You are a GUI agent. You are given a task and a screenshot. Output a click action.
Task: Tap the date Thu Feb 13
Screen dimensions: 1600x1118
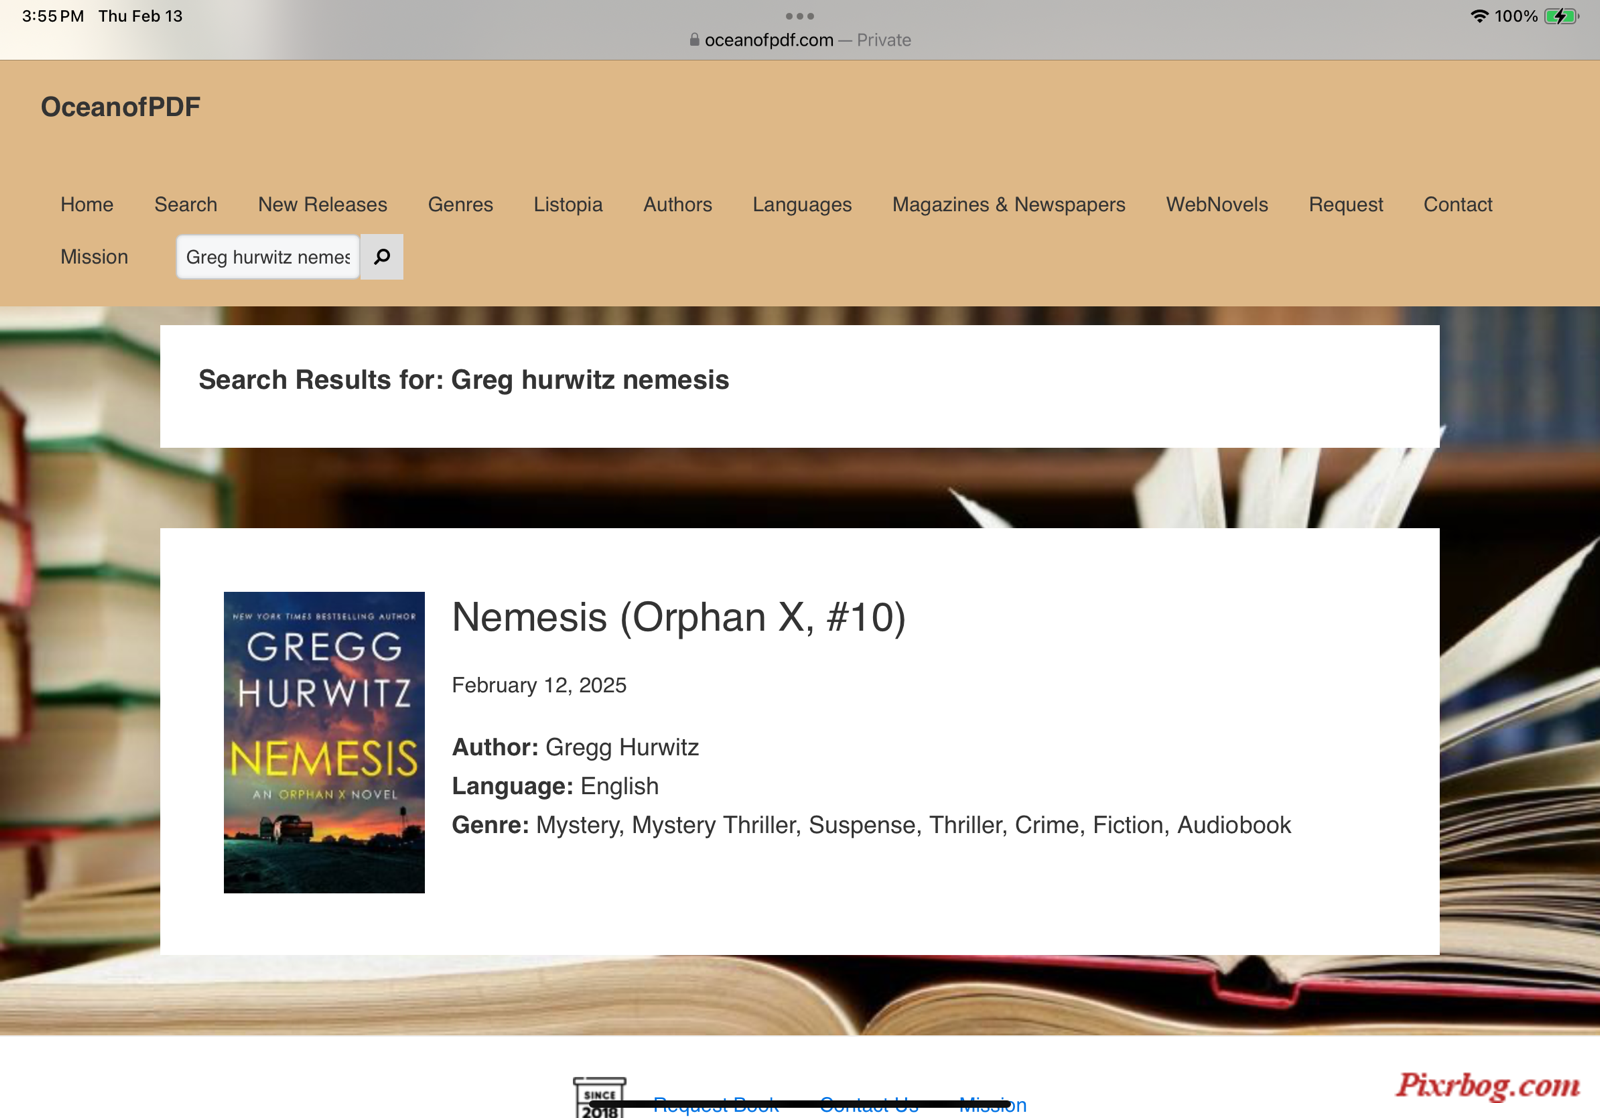(x=140, y=16)
